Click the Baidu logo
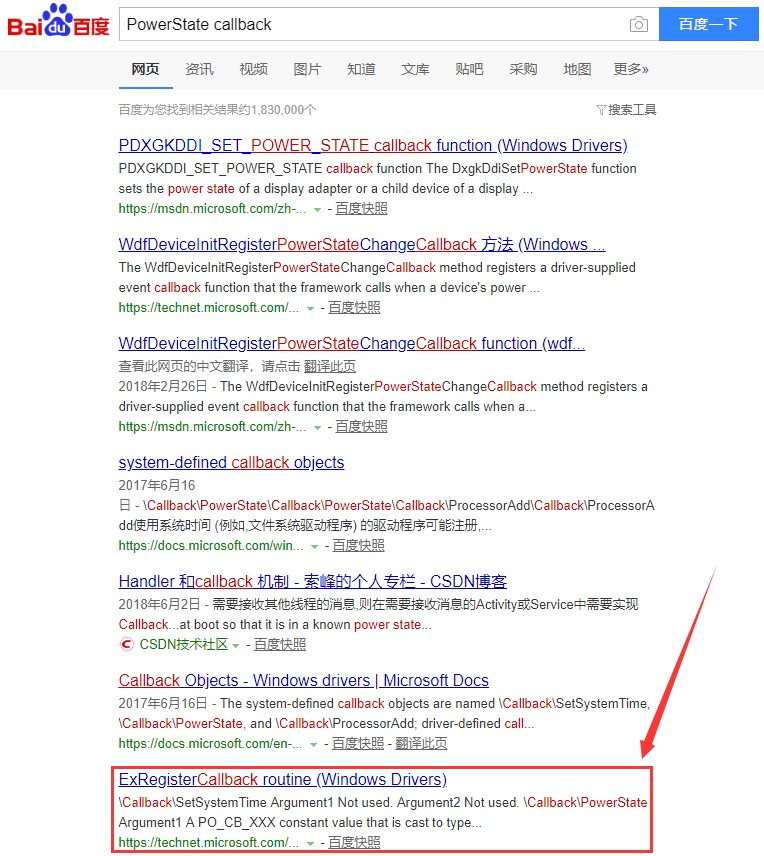 (x=58, y=21)
